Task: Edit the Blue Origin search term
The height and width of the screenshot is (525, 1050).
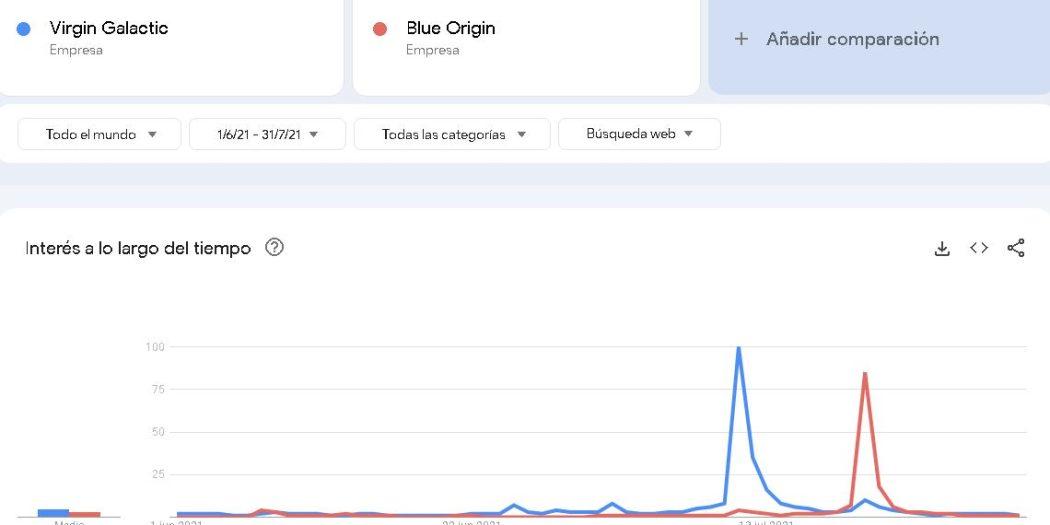Action: (x=451, y=28)
